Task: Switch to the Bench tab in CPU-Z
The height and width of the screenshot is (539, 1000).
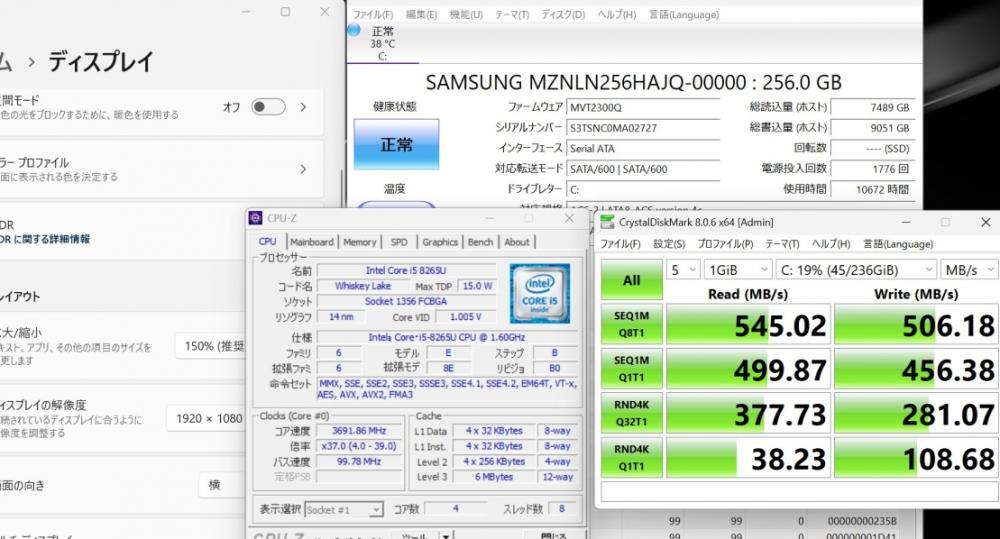Action: [x=480, y=242]
